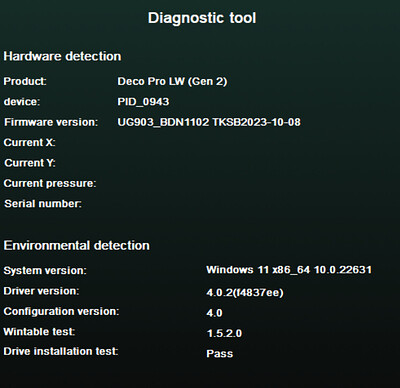
Task: Click the 'Current X:' label
Action: point(30,143)
